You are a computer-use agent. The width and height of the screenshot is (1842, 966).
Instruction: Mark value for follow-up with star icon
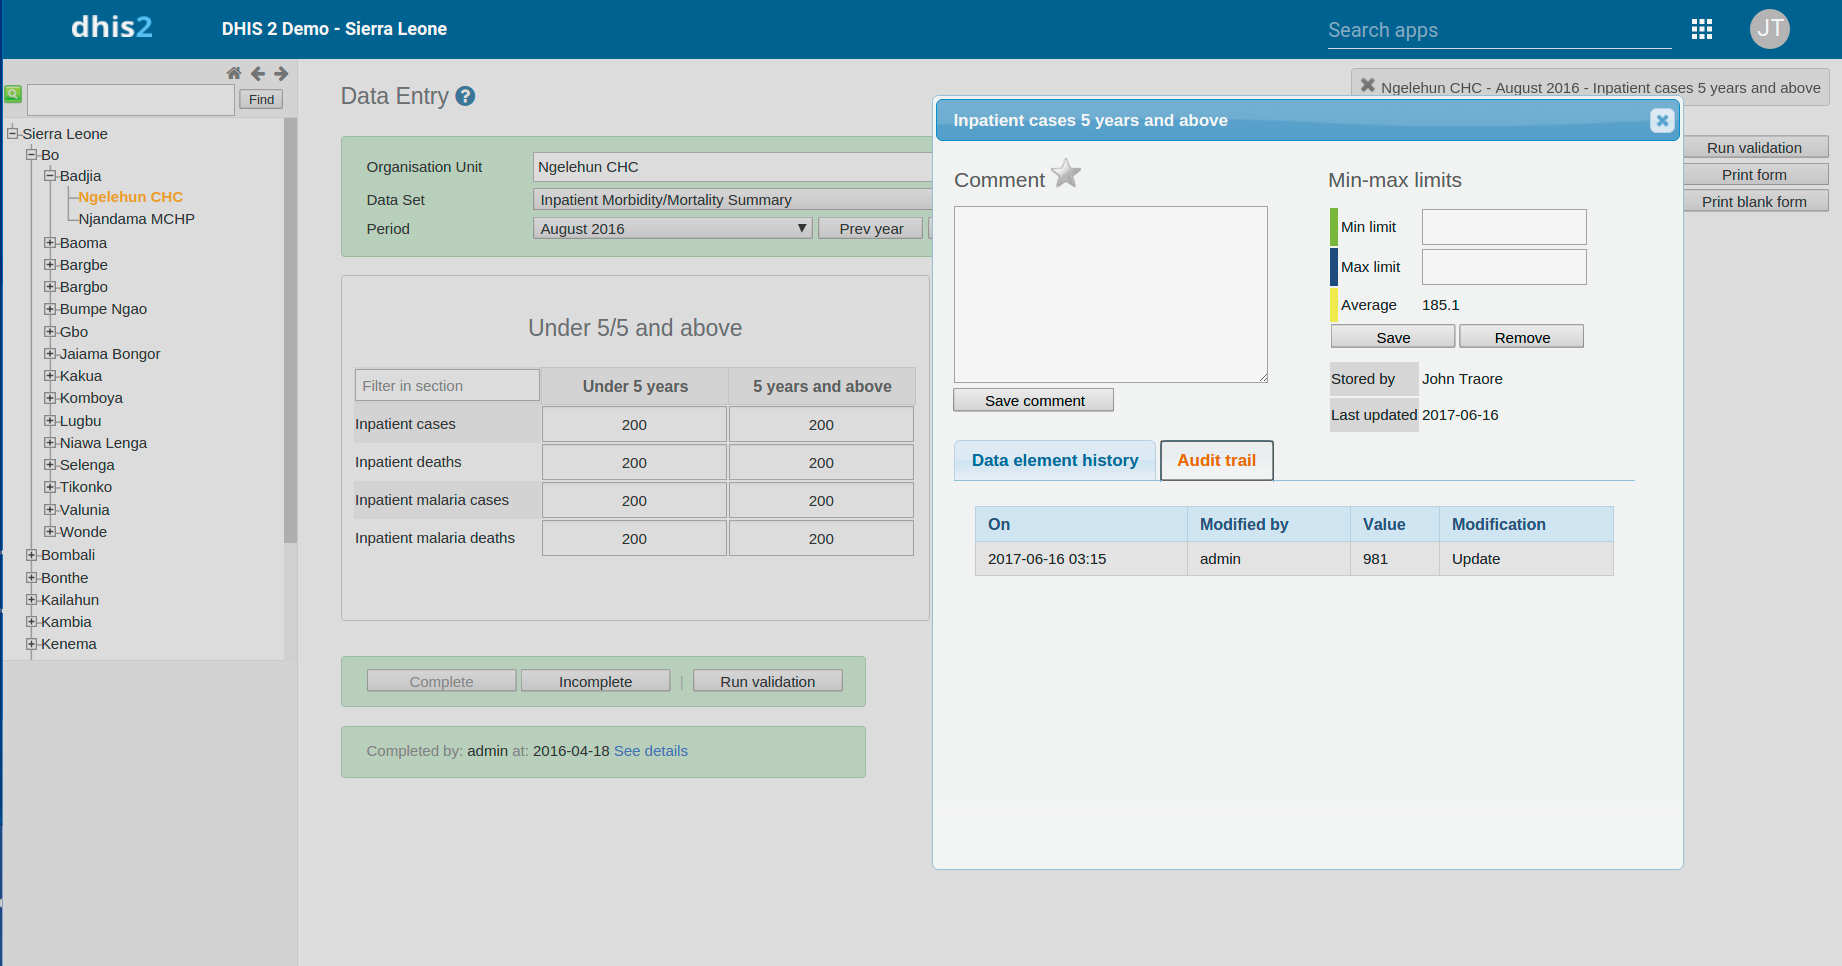click(1066, 174)
